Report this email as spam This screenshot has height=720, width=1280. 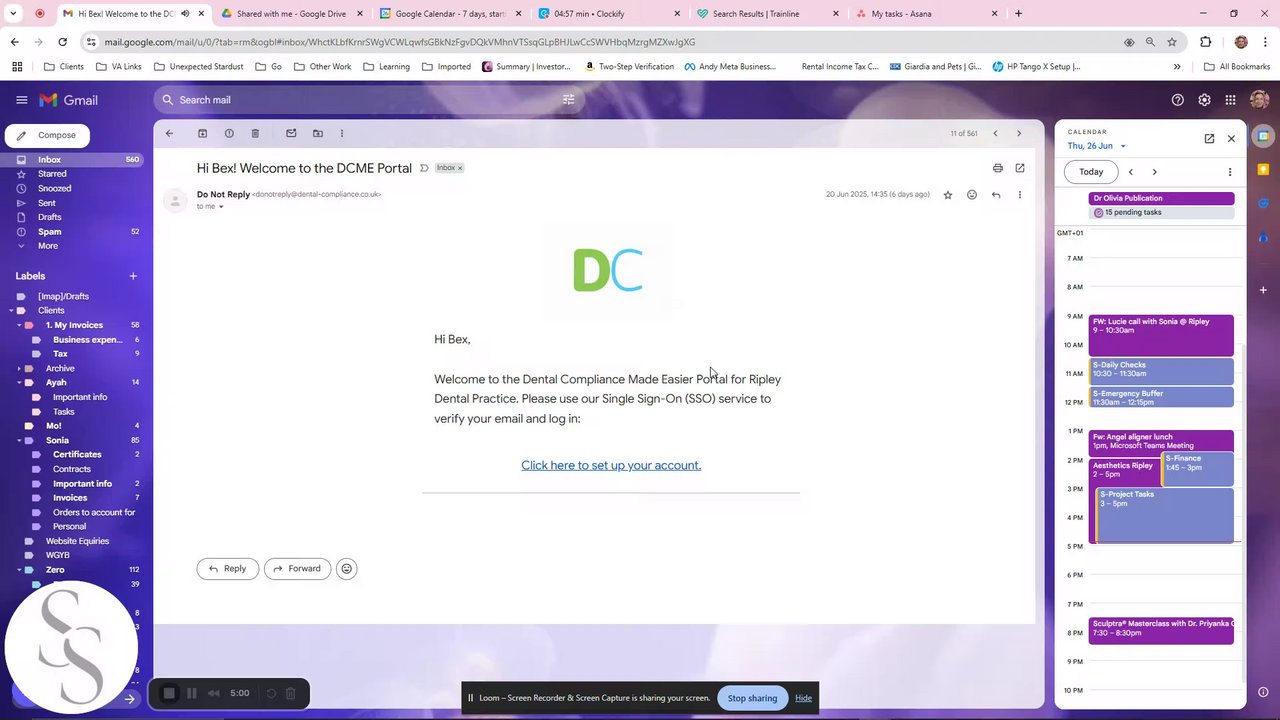[229, 133]
